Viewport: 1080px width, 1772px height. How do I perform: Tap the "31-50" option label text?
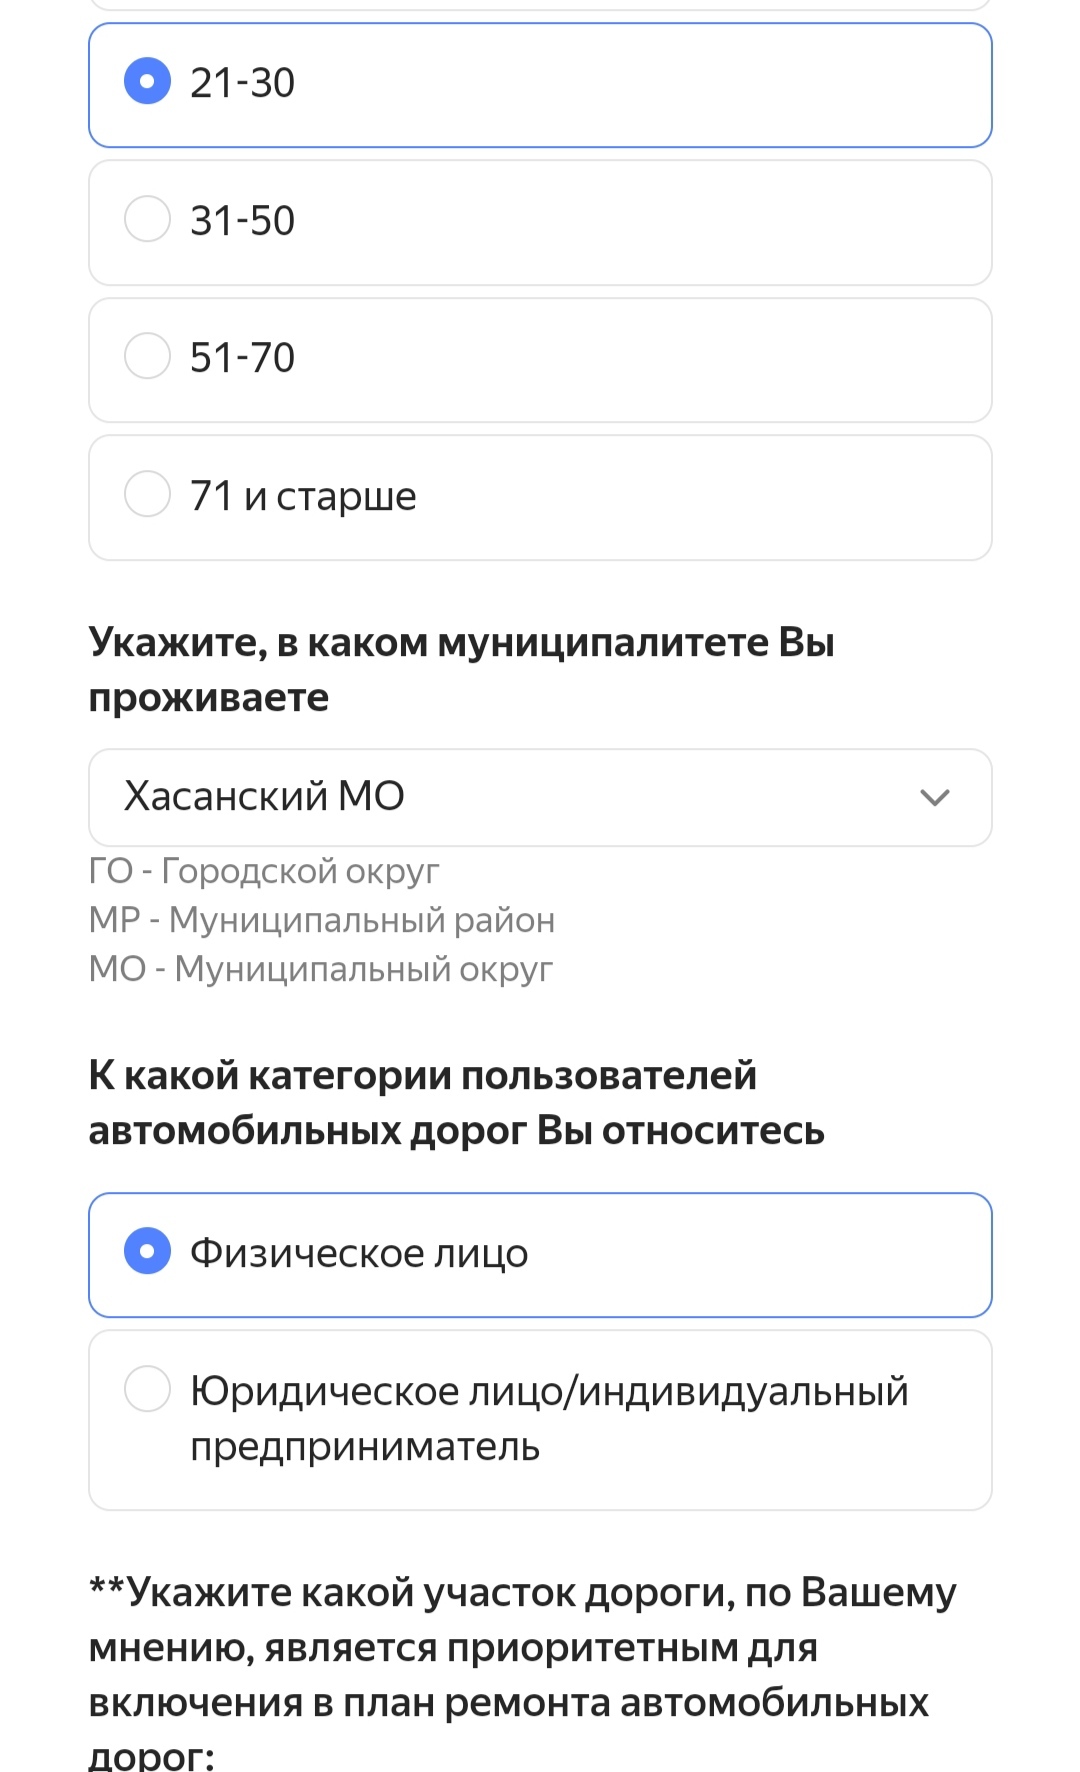(x=243, y=220)
